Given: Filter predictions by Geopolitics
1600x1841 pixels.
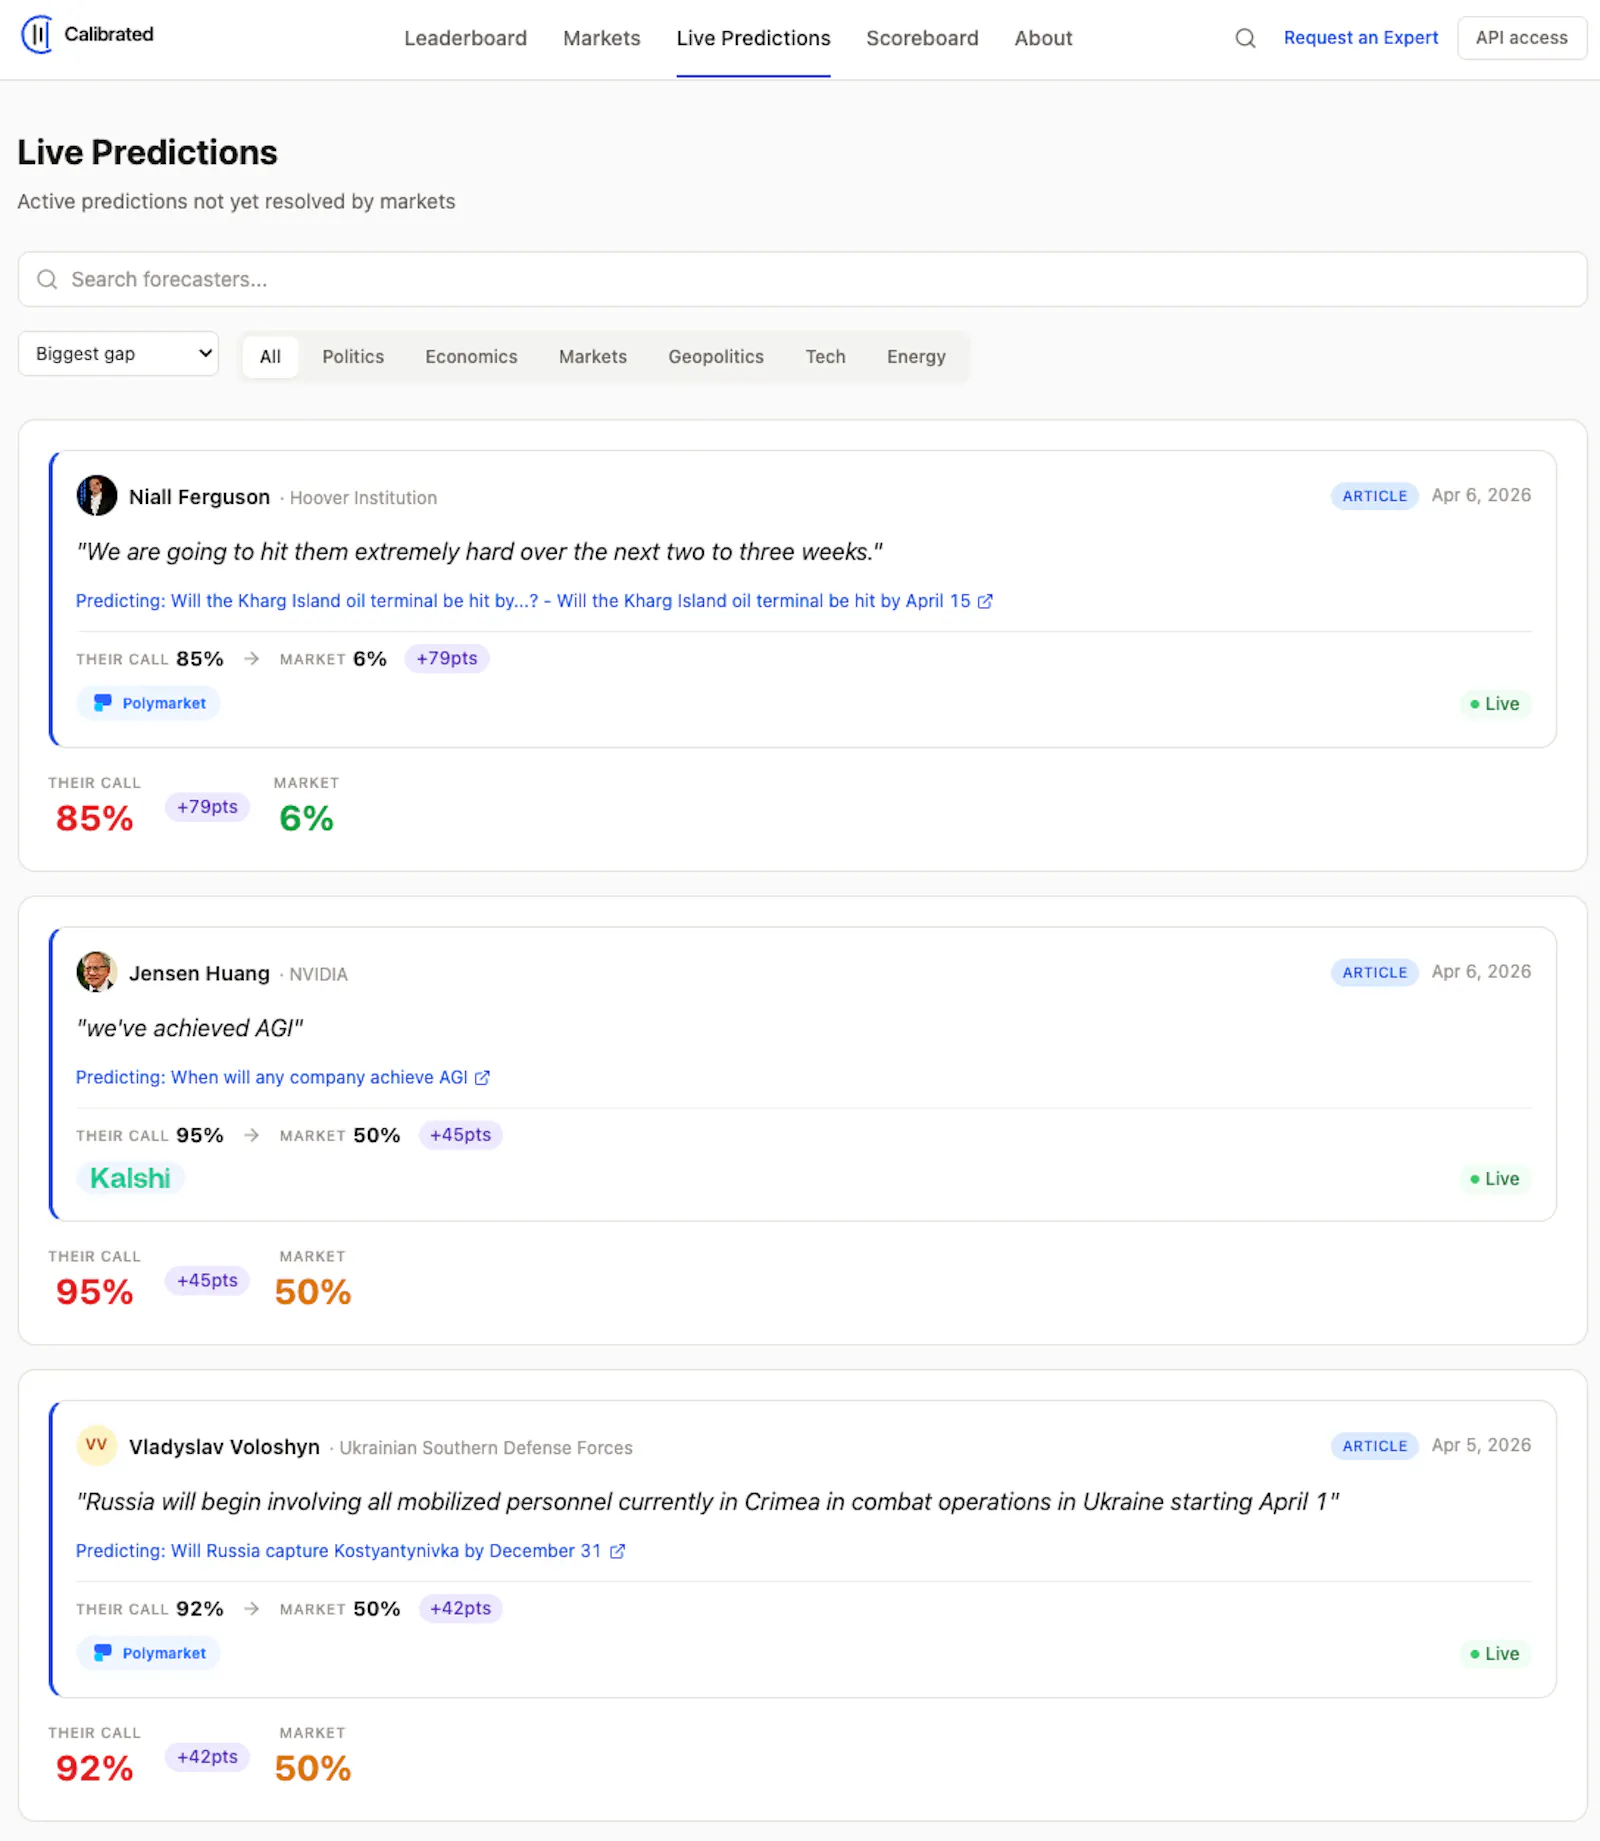Looking at the screenshot, I should click(716, 356).
